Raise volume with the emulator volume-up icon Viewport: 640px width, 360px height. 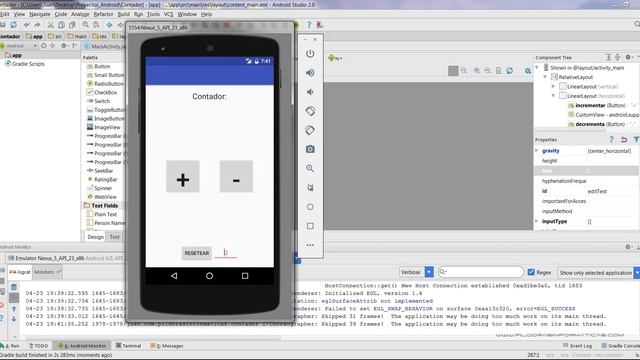[x=310, y=73]
